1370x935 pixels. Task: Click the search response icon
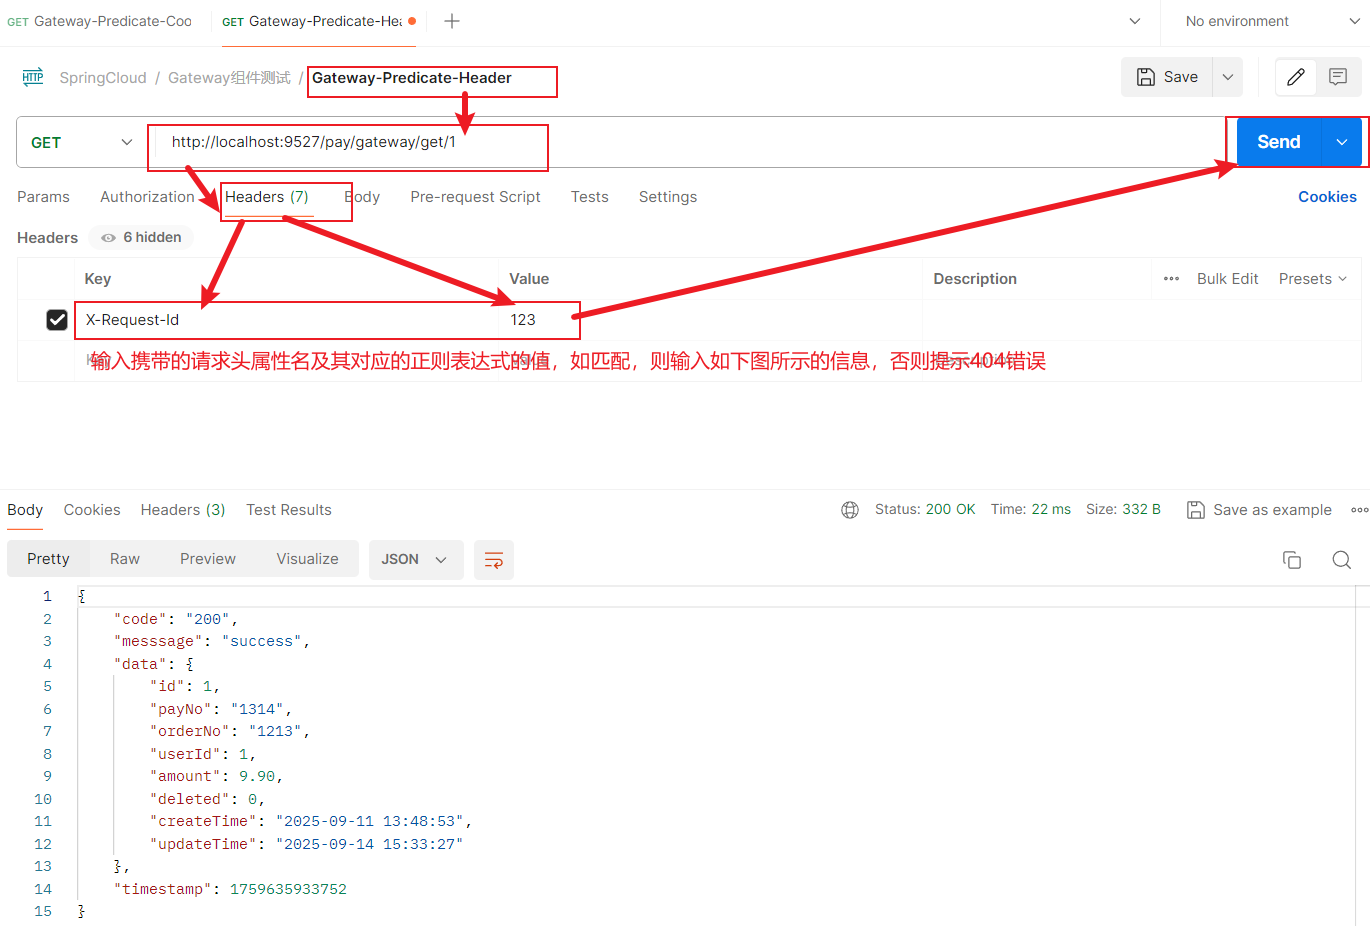coord(1342,560)
